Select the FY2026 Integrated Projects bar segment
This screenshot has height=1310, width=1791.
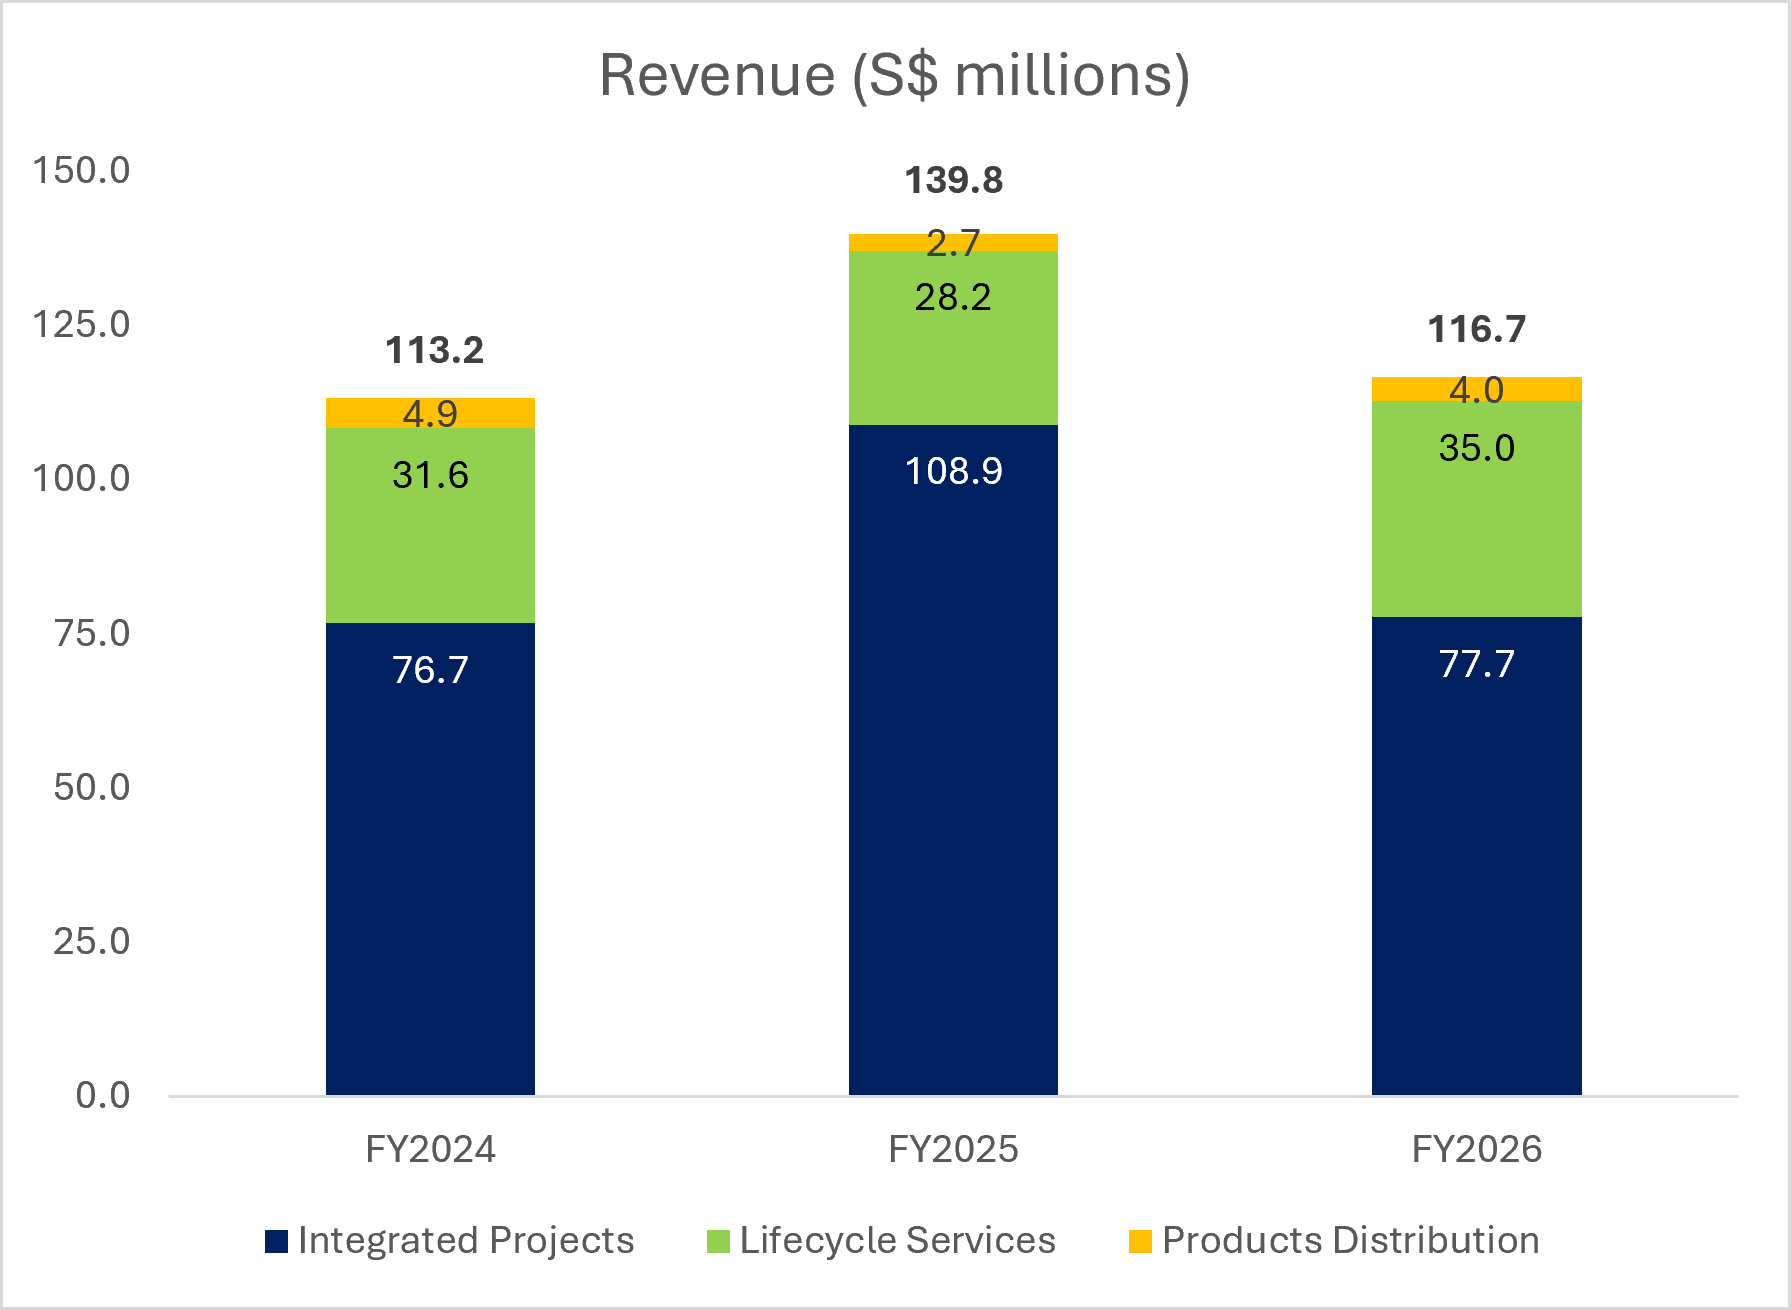[x=1476, y=856]
